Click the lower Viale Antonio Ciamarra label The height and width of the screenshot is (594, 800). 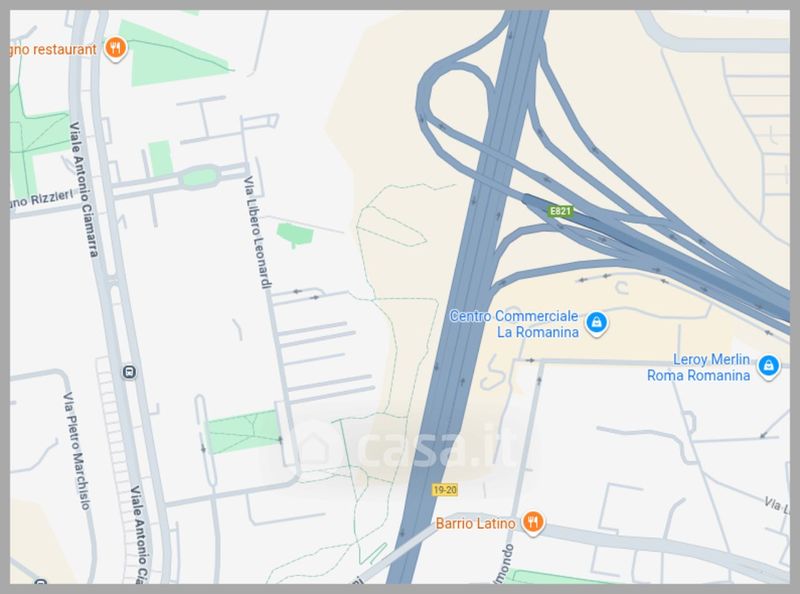click(139, 534)
